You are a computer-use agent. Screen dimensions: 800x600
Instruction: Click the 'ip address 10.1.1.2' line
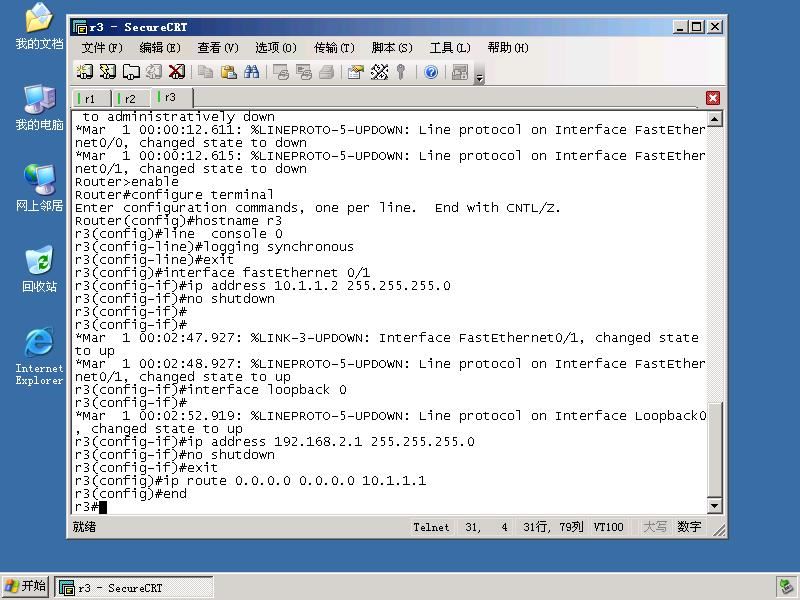(x=263, y=286)
